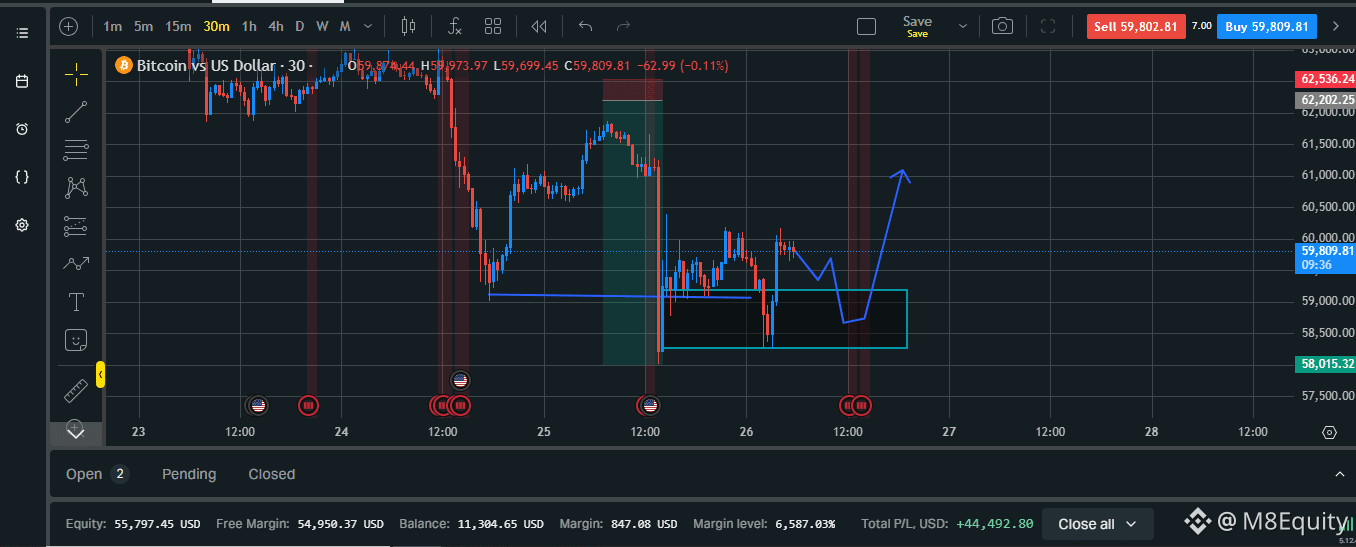
Task: Open the Save layout dropdown arrow
Action: (x=963, y=26)
